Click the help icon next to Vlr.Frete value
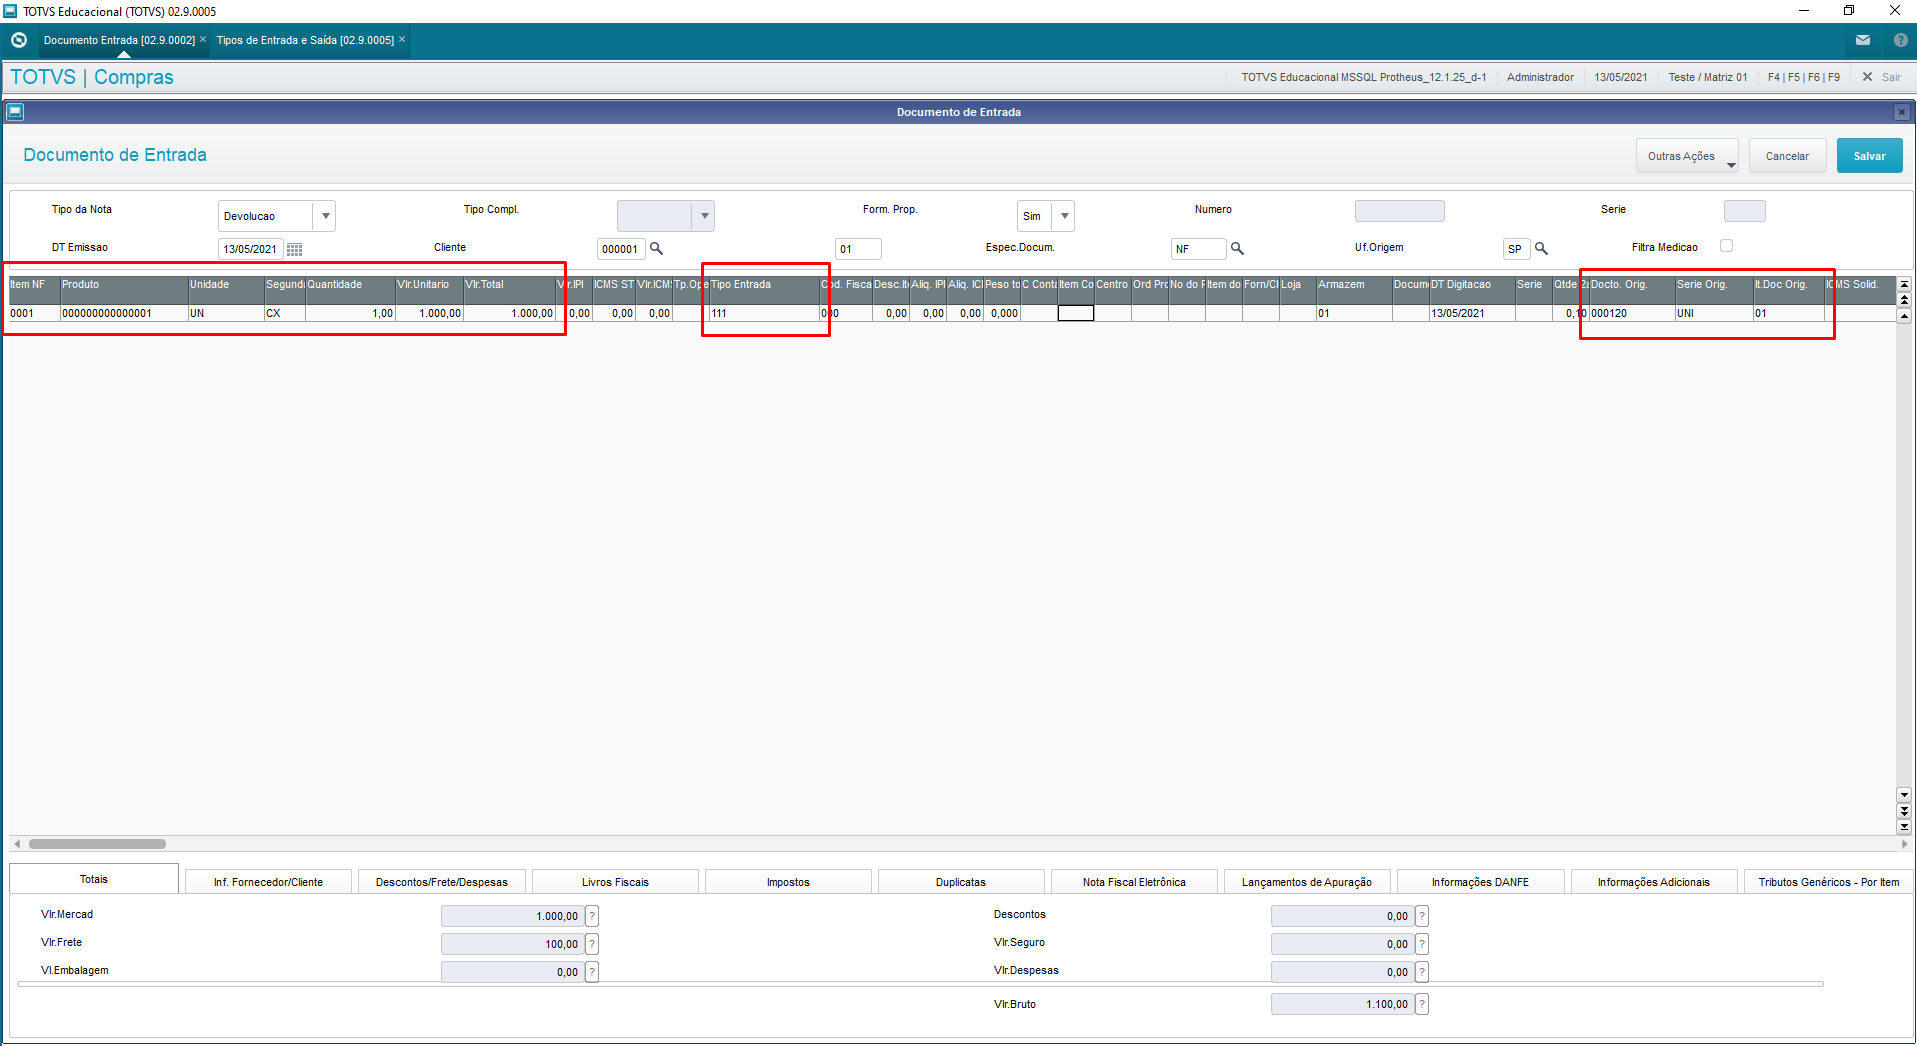Image resolution: width=1917 pixels, height=1046 pixels. coord(592,944)
